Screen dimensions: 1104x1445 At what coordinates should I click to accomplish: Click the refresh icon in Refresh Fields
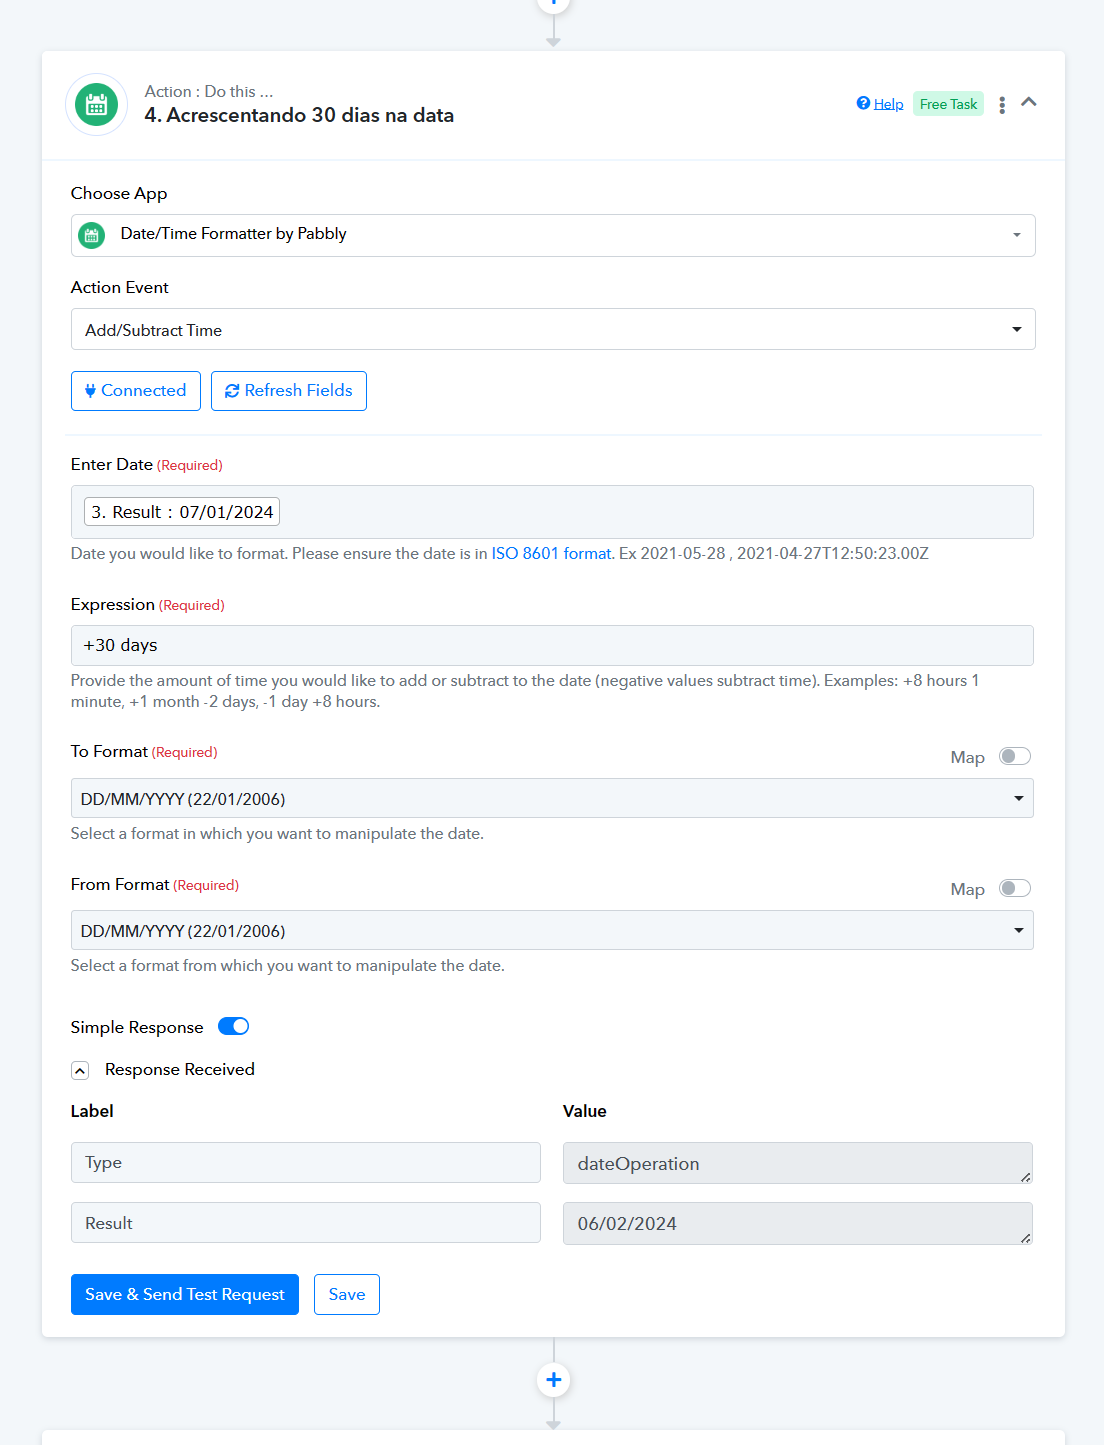pos(232,391)
